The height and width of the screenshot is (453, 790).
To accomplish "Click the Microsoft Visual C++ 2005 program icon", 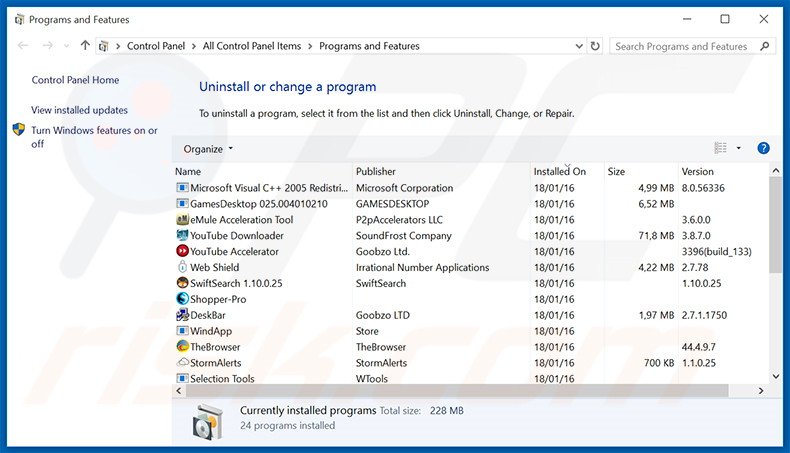I will (182, 187).
